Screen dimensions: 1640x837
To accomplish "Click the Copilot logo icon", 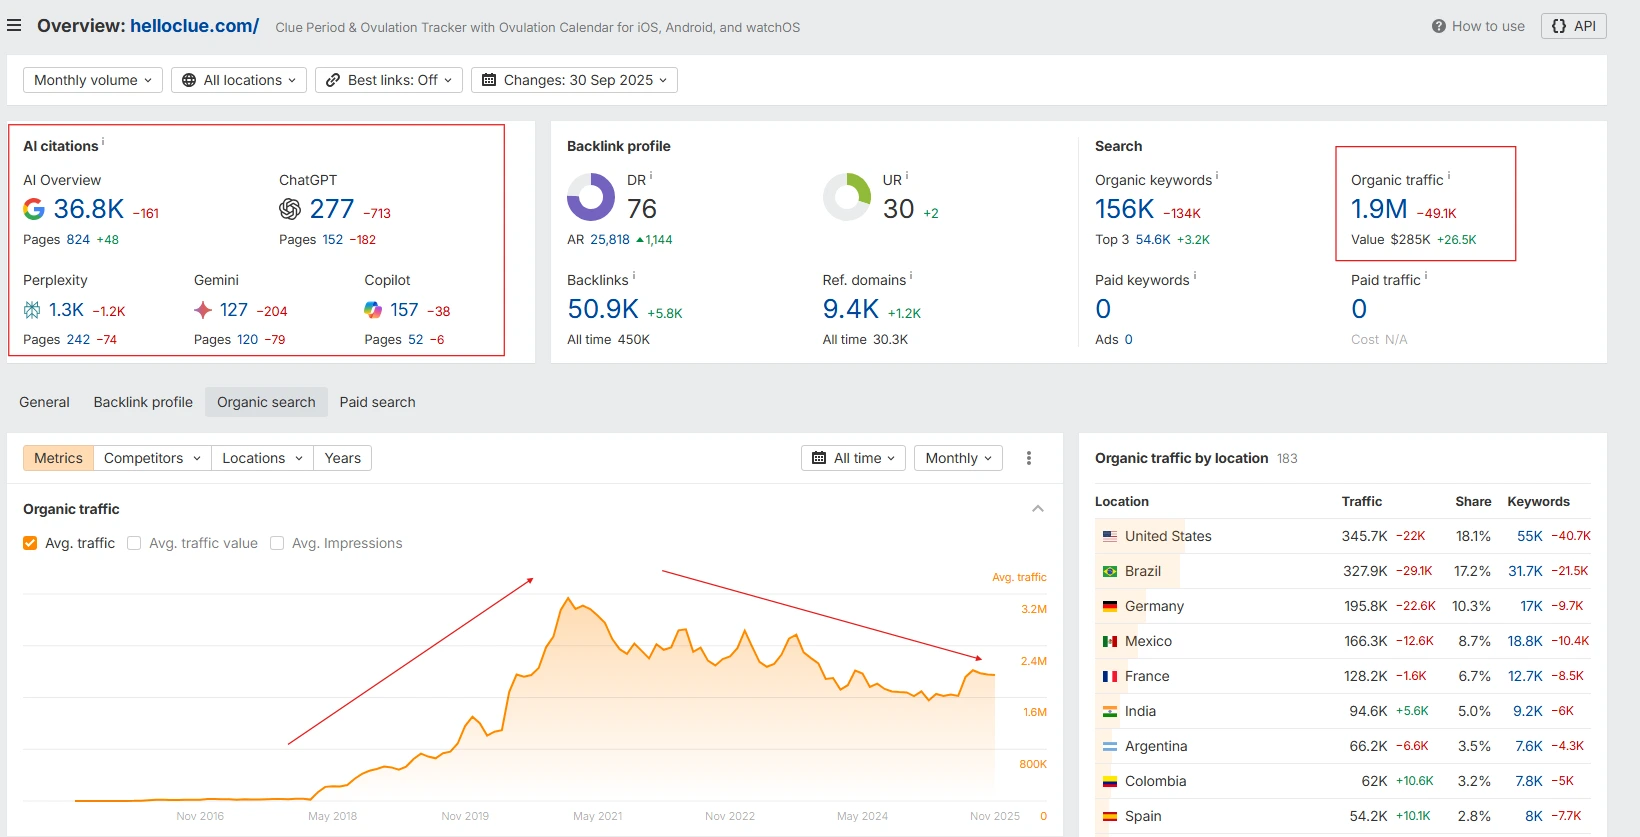I will pos(373,310).
